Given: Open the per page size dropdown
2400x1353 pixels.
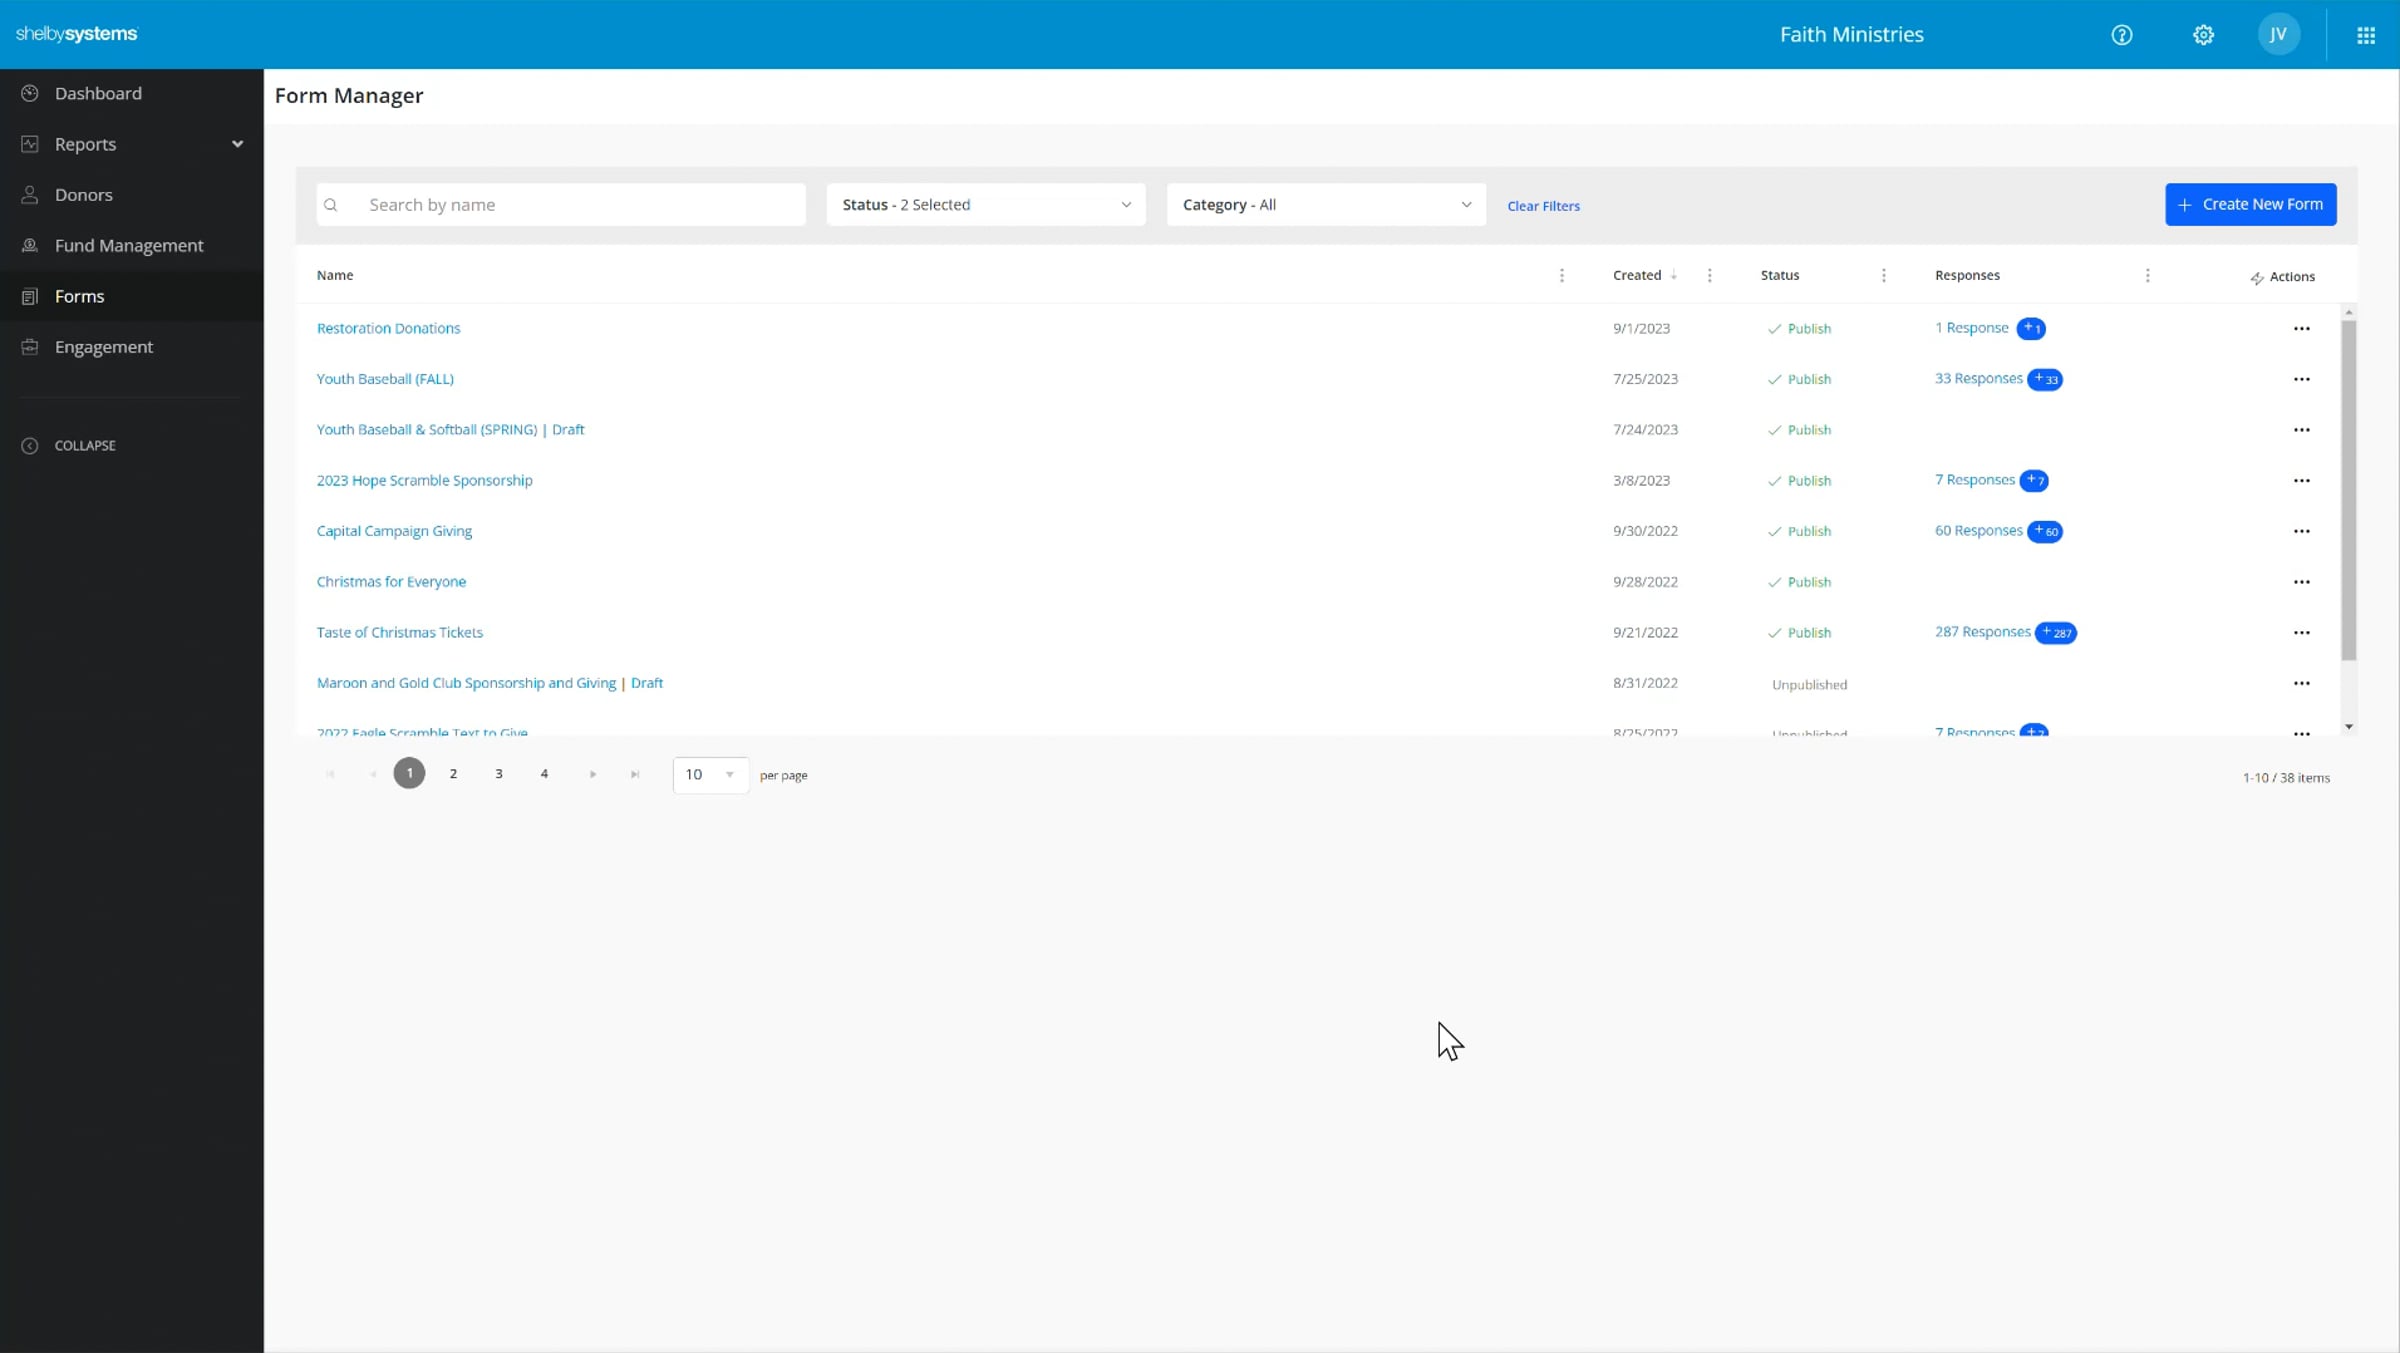Looking at the screenshot, I should [x=710, y=774].
